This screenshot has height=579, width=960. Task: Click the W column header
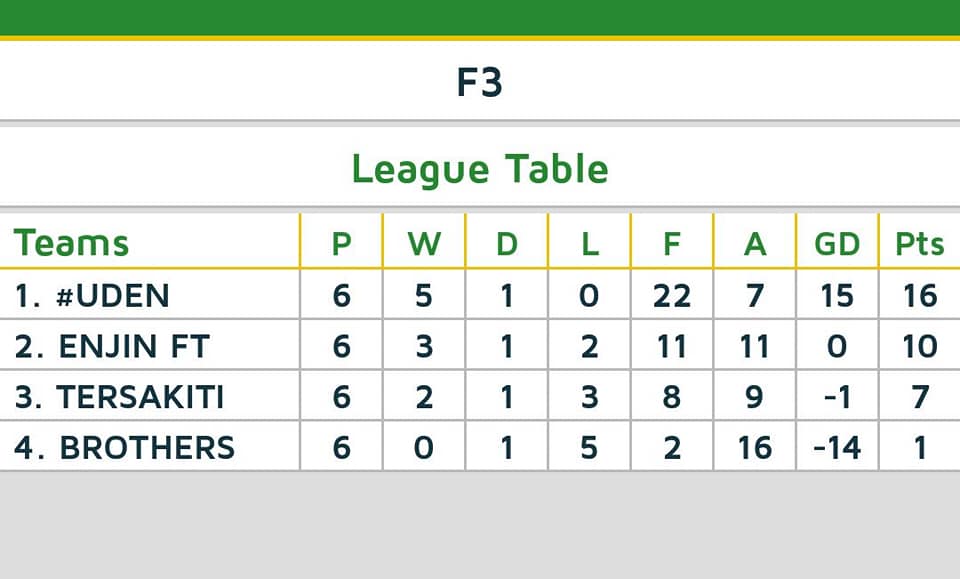click(x=424, y=244)
